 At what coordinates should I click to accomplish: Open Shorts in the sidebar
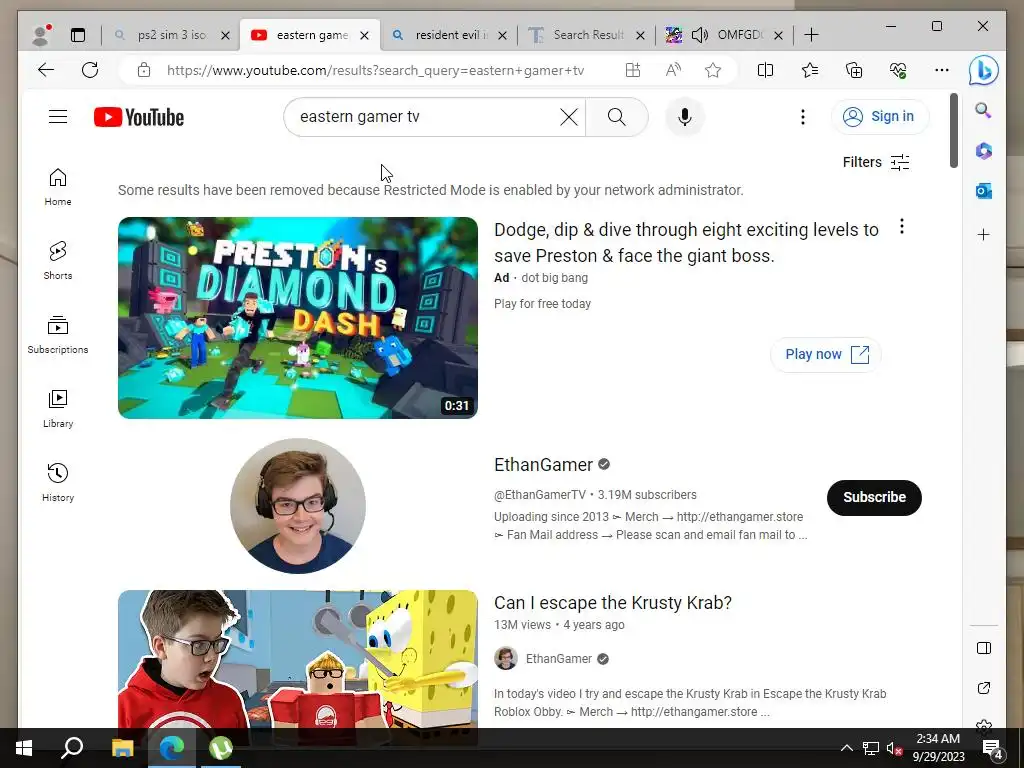pos(58,261)
